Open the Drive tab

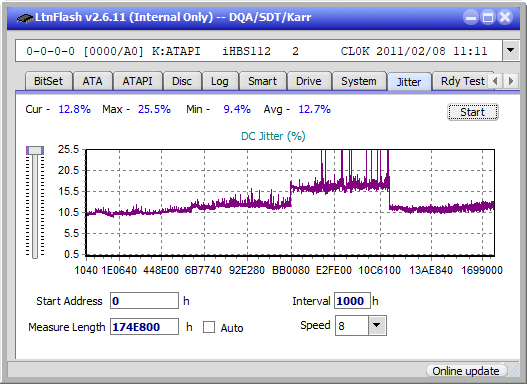pyautogui.click(x=309, y=81)
